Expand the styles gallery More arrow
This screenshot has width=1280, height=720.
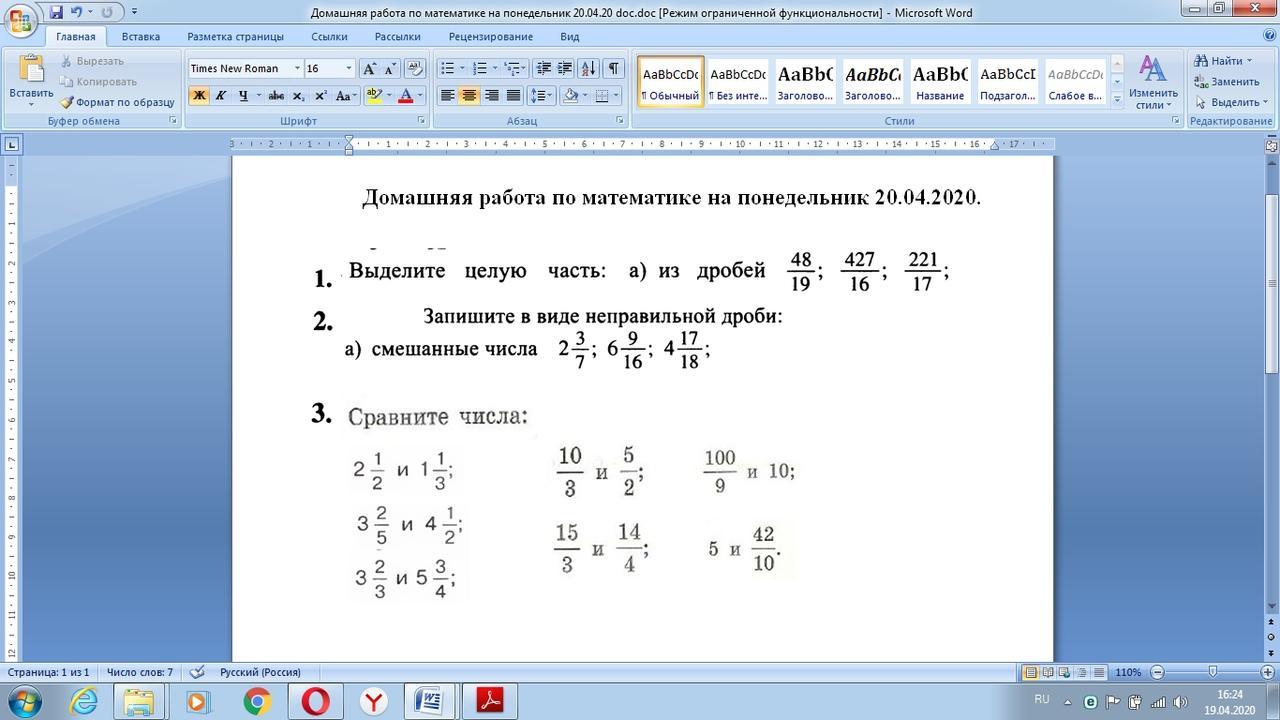1117,100
